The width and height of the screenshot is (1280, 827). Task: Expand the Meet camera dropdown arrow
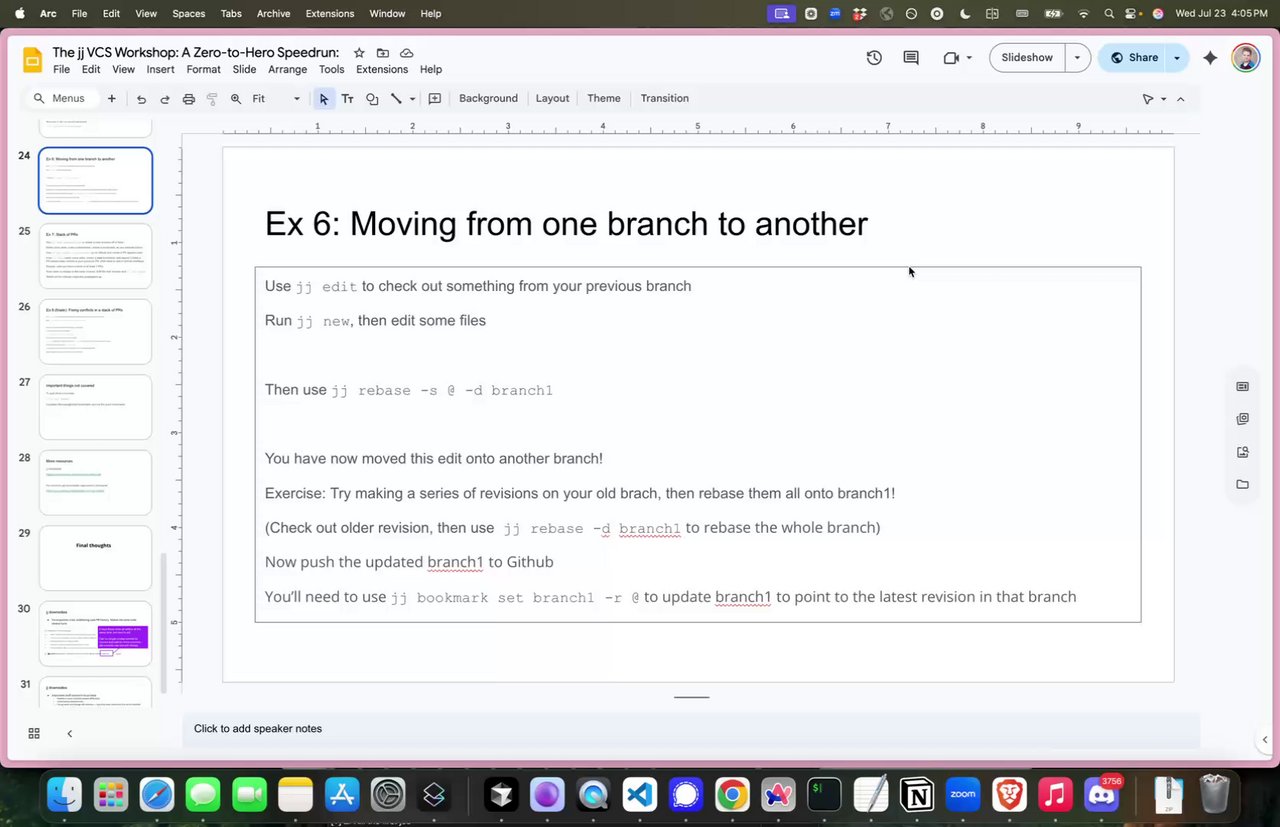click(969, 58)
